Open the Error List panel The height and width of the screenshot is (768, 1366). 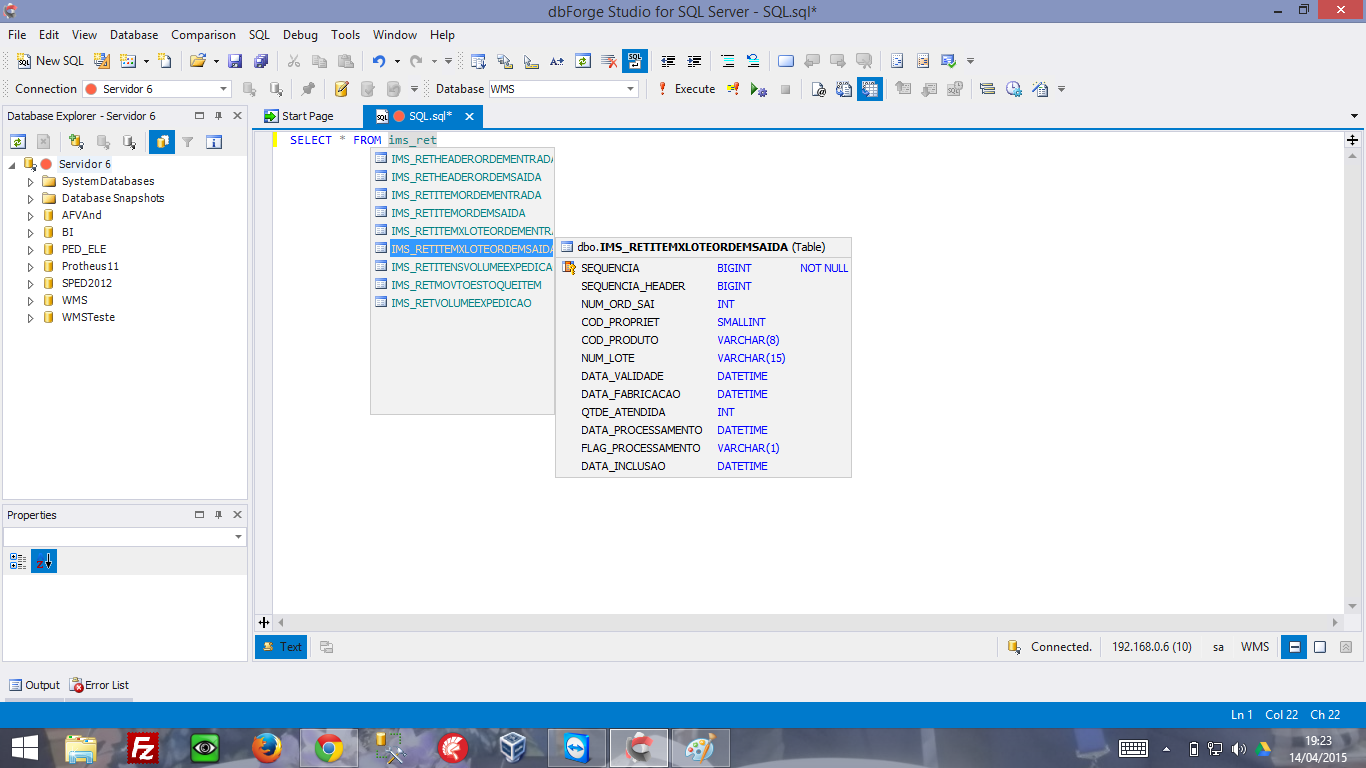pyautogui.click(x=99, y=685)
